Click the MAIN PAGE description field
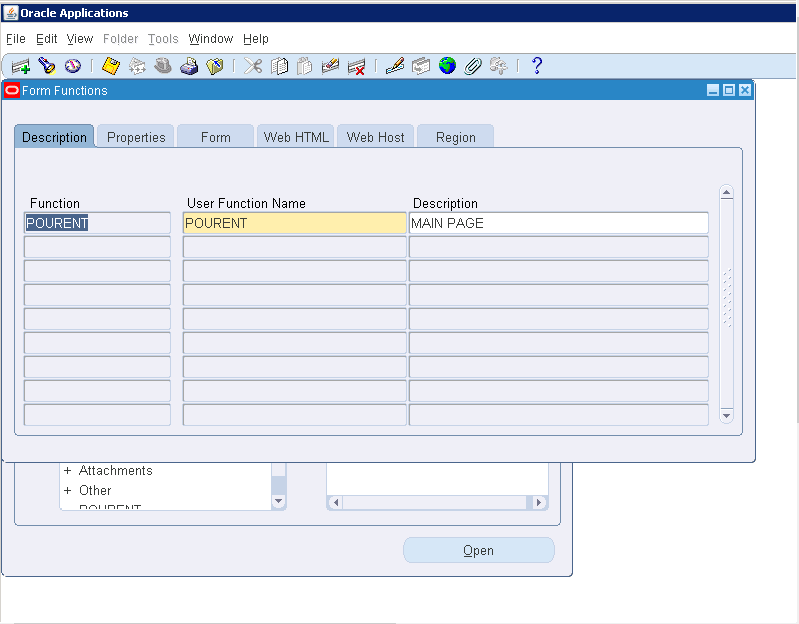The height and width of the screenshot is (624, 799). 558,223
